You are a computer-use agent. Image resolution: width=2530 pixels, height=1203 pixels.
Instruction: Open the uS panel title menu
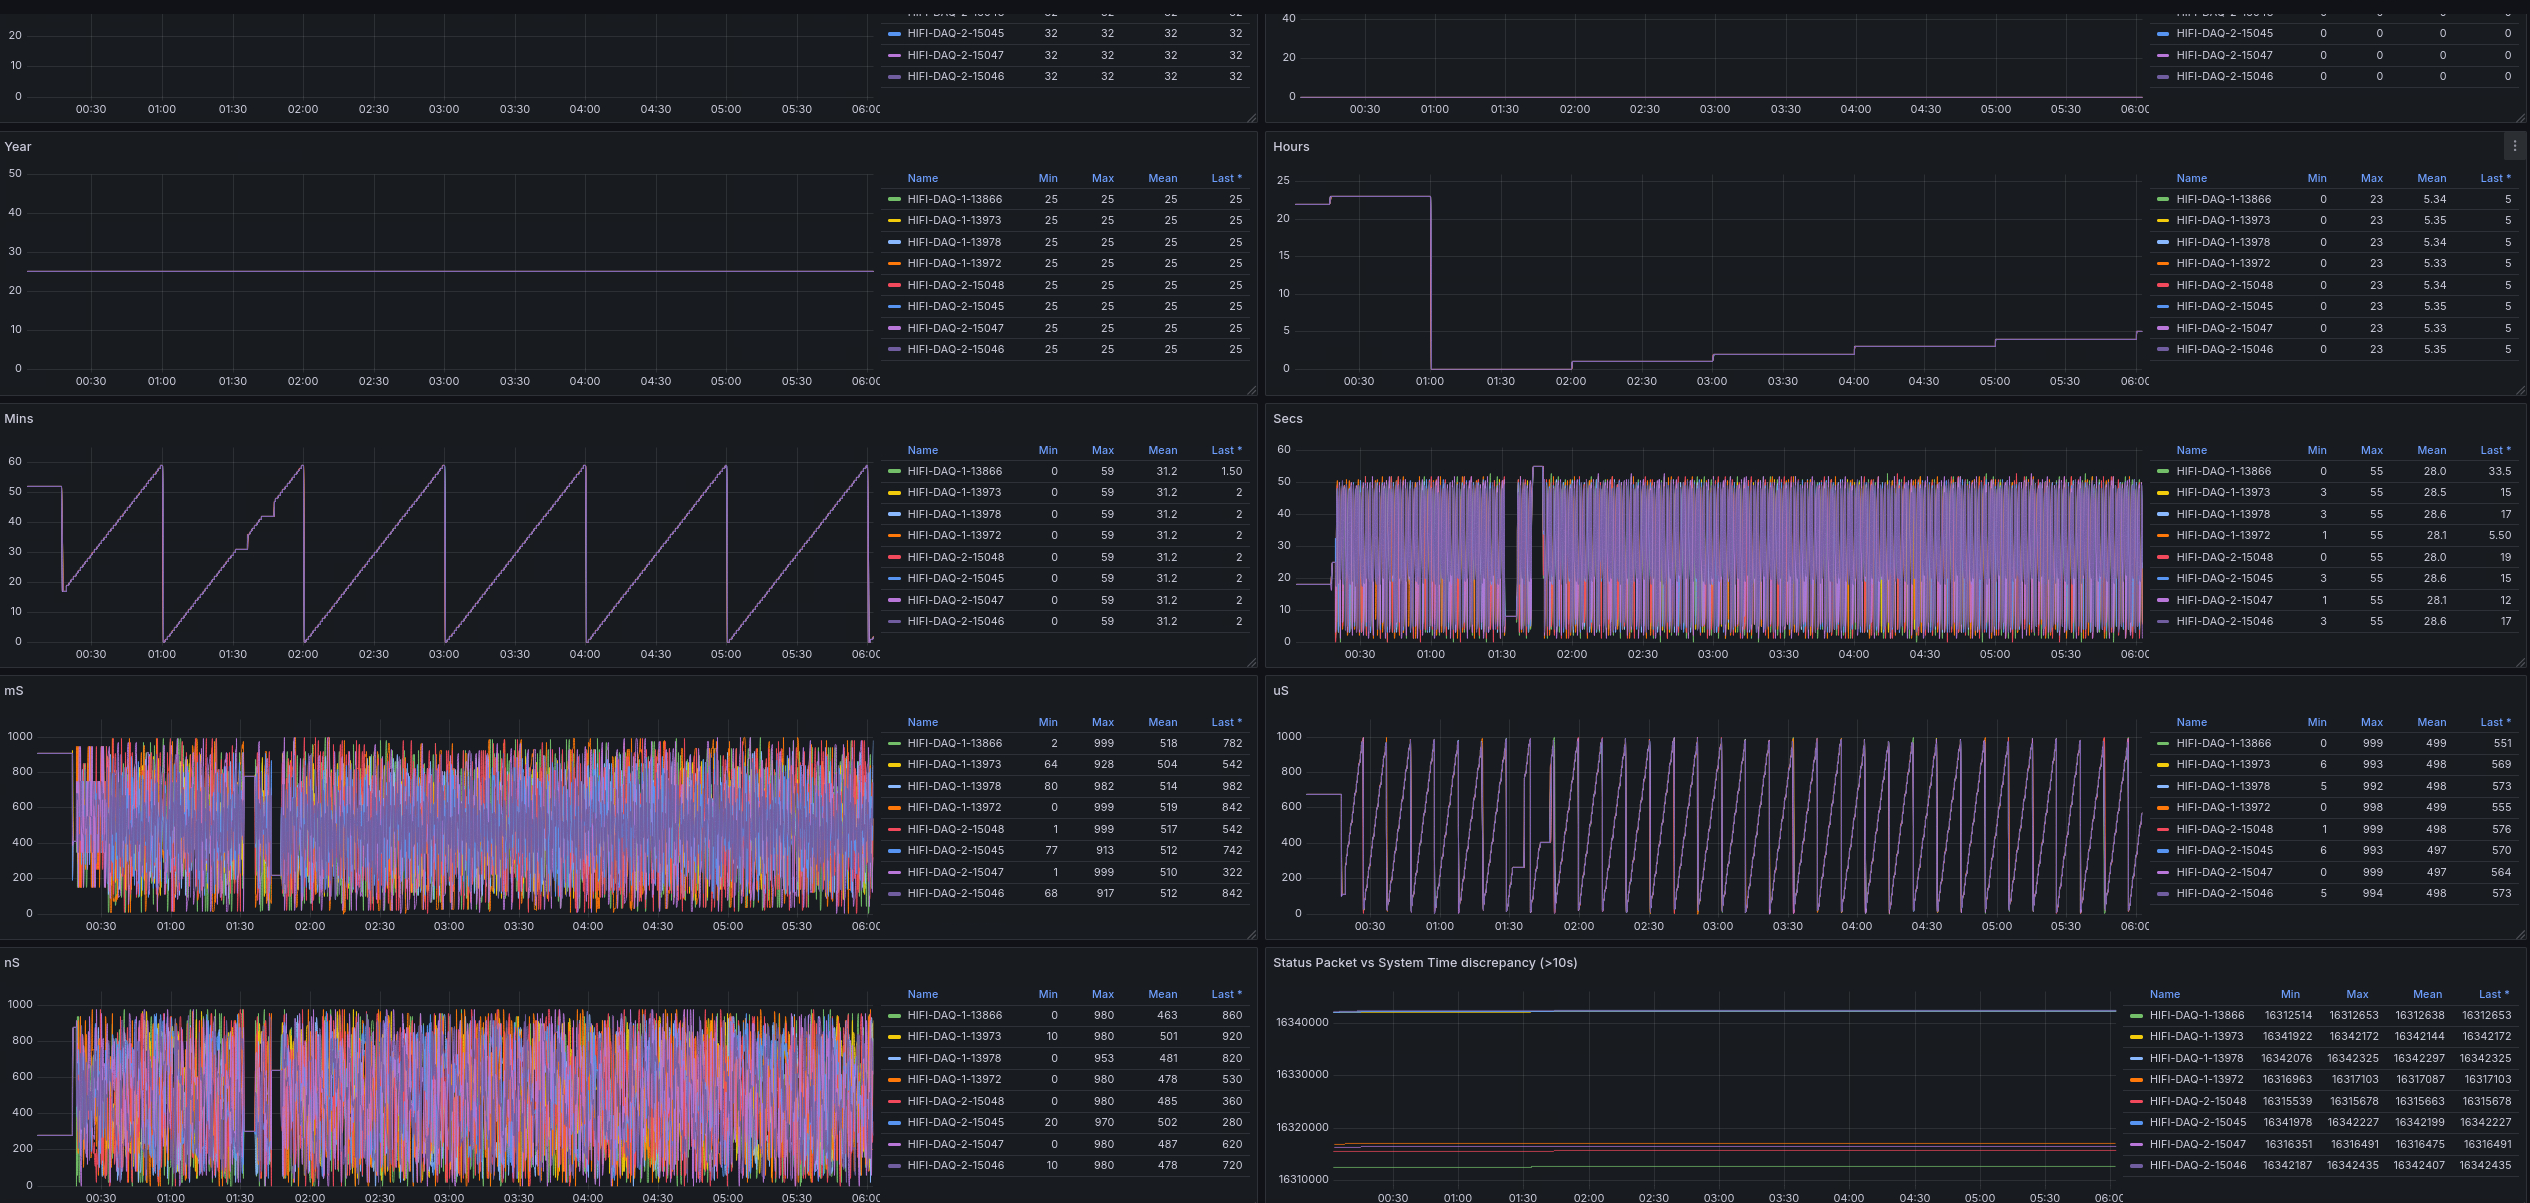pos(1281,691)
